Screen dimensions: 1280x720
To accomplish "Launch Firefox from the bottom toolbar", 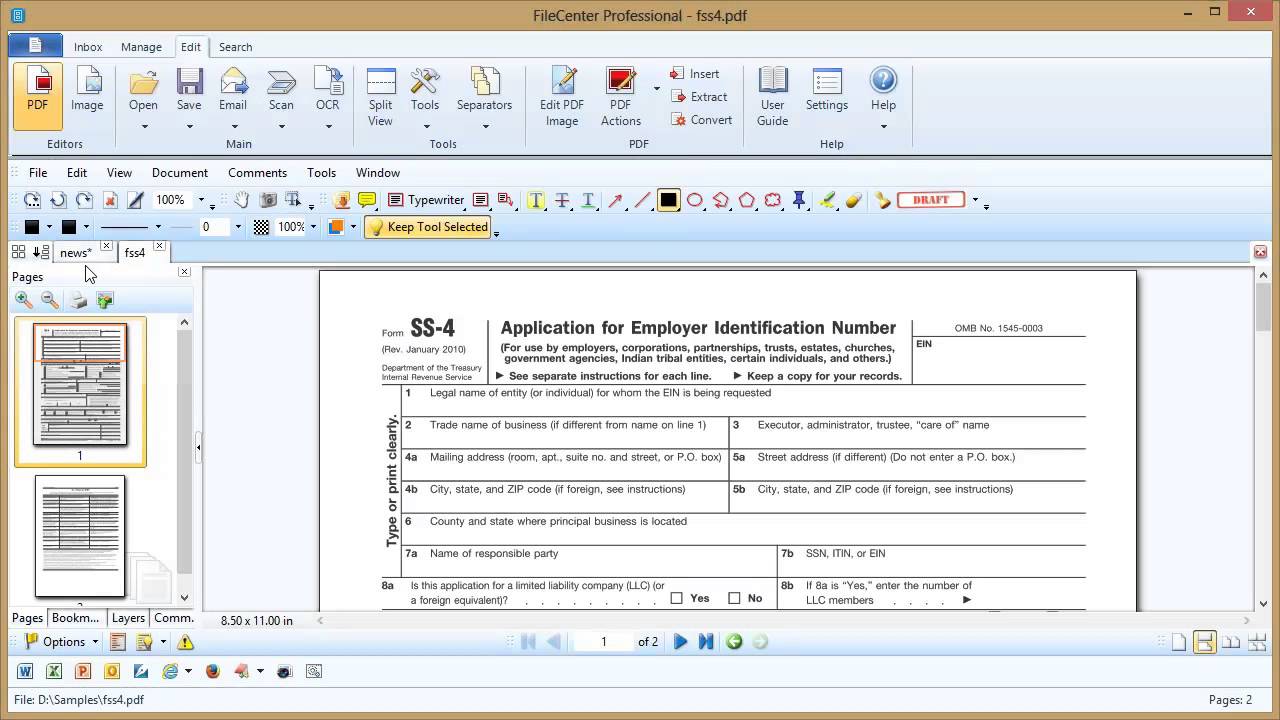I will [212, 672].
